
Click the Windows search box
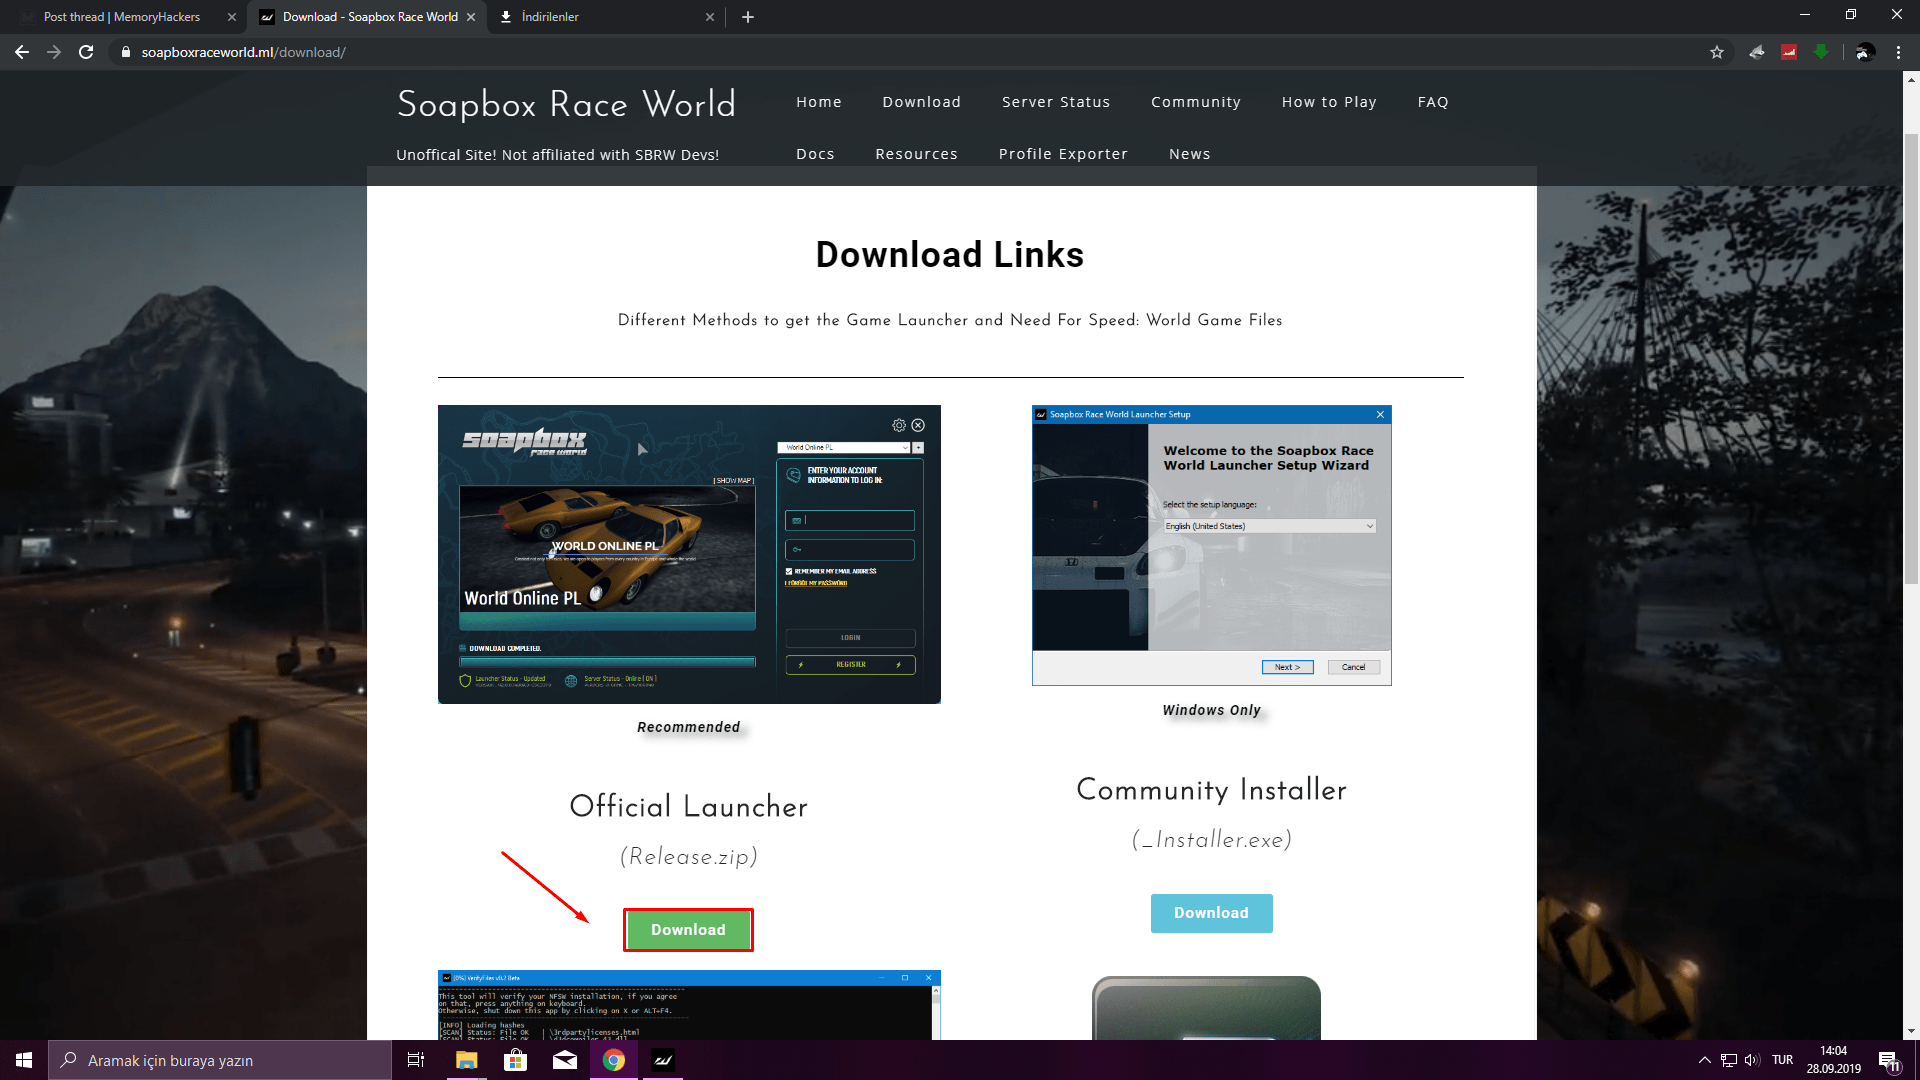(220, 1060)
